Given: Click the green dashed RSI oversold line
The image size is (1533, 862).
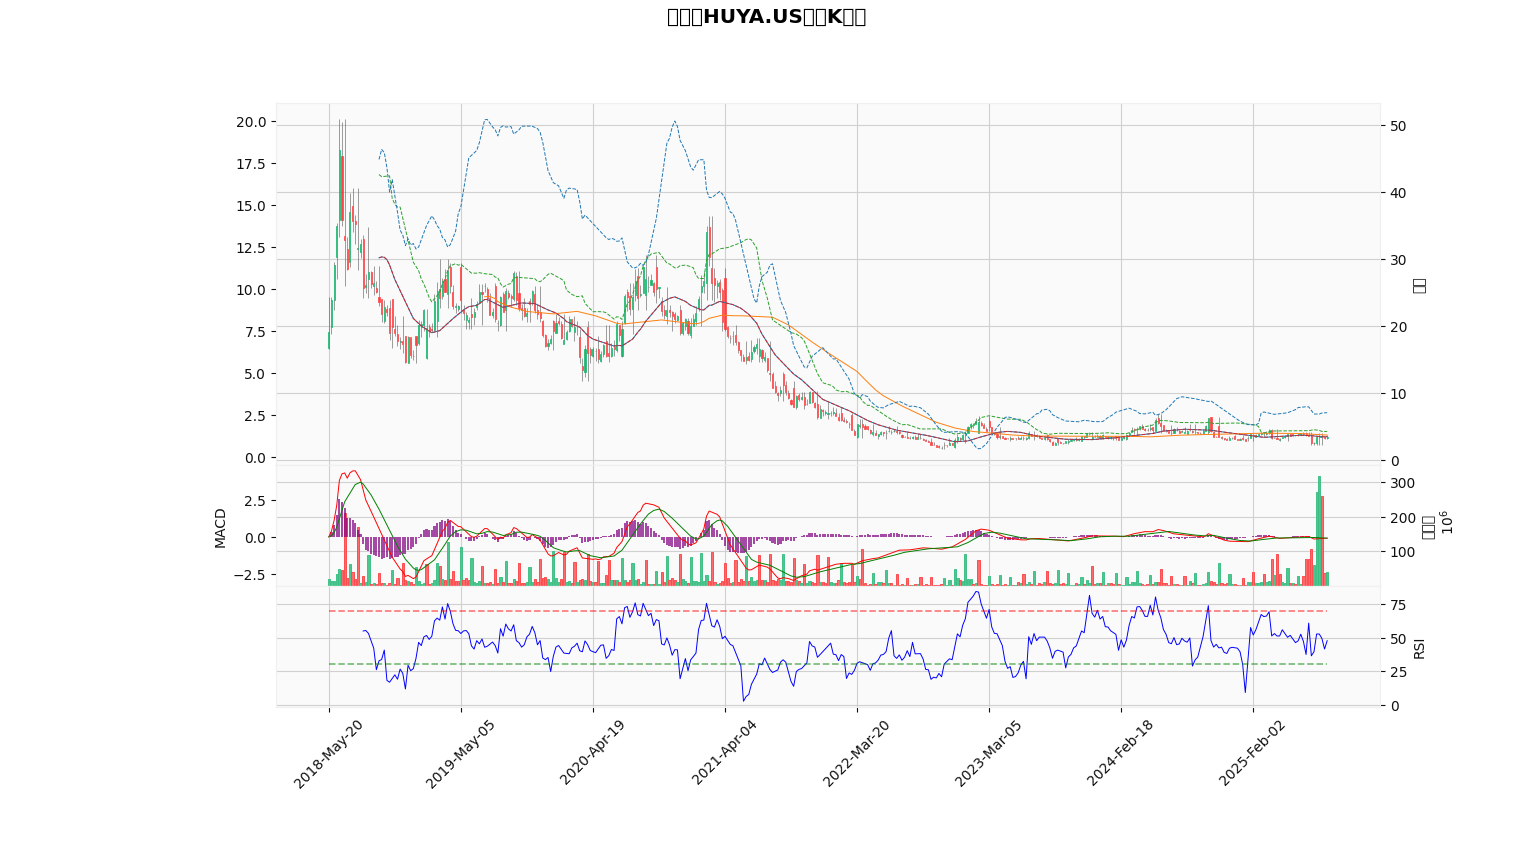Looking at the screenshot, I should pos(828,664).
